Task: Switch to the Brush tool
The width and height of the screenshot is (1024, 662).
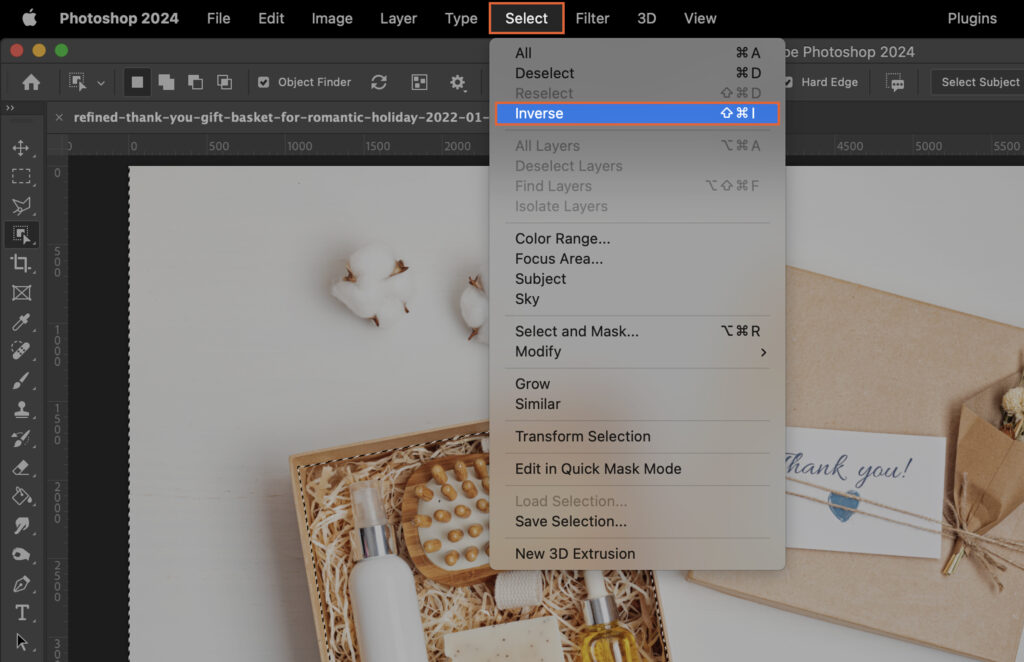Action: pos(22,380)
